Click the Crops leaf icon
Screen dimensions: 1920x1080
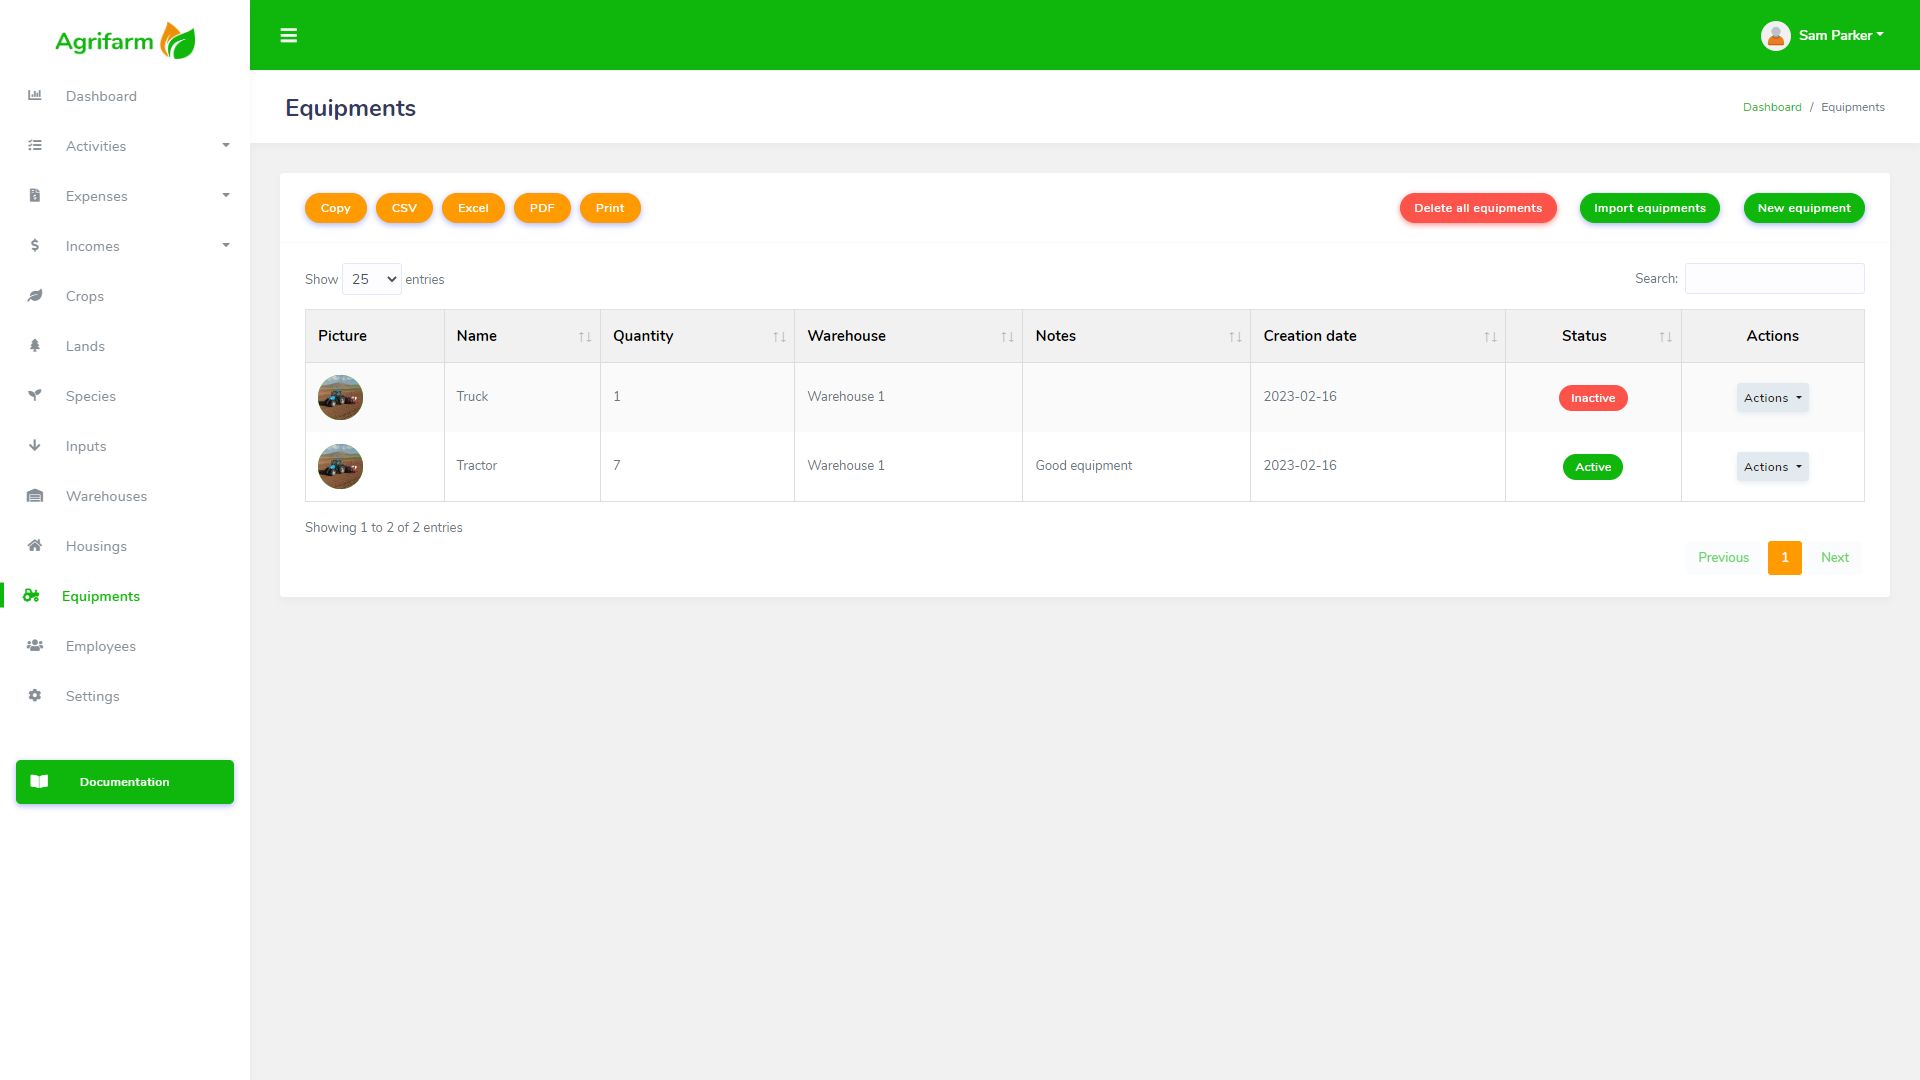point(35,296)
